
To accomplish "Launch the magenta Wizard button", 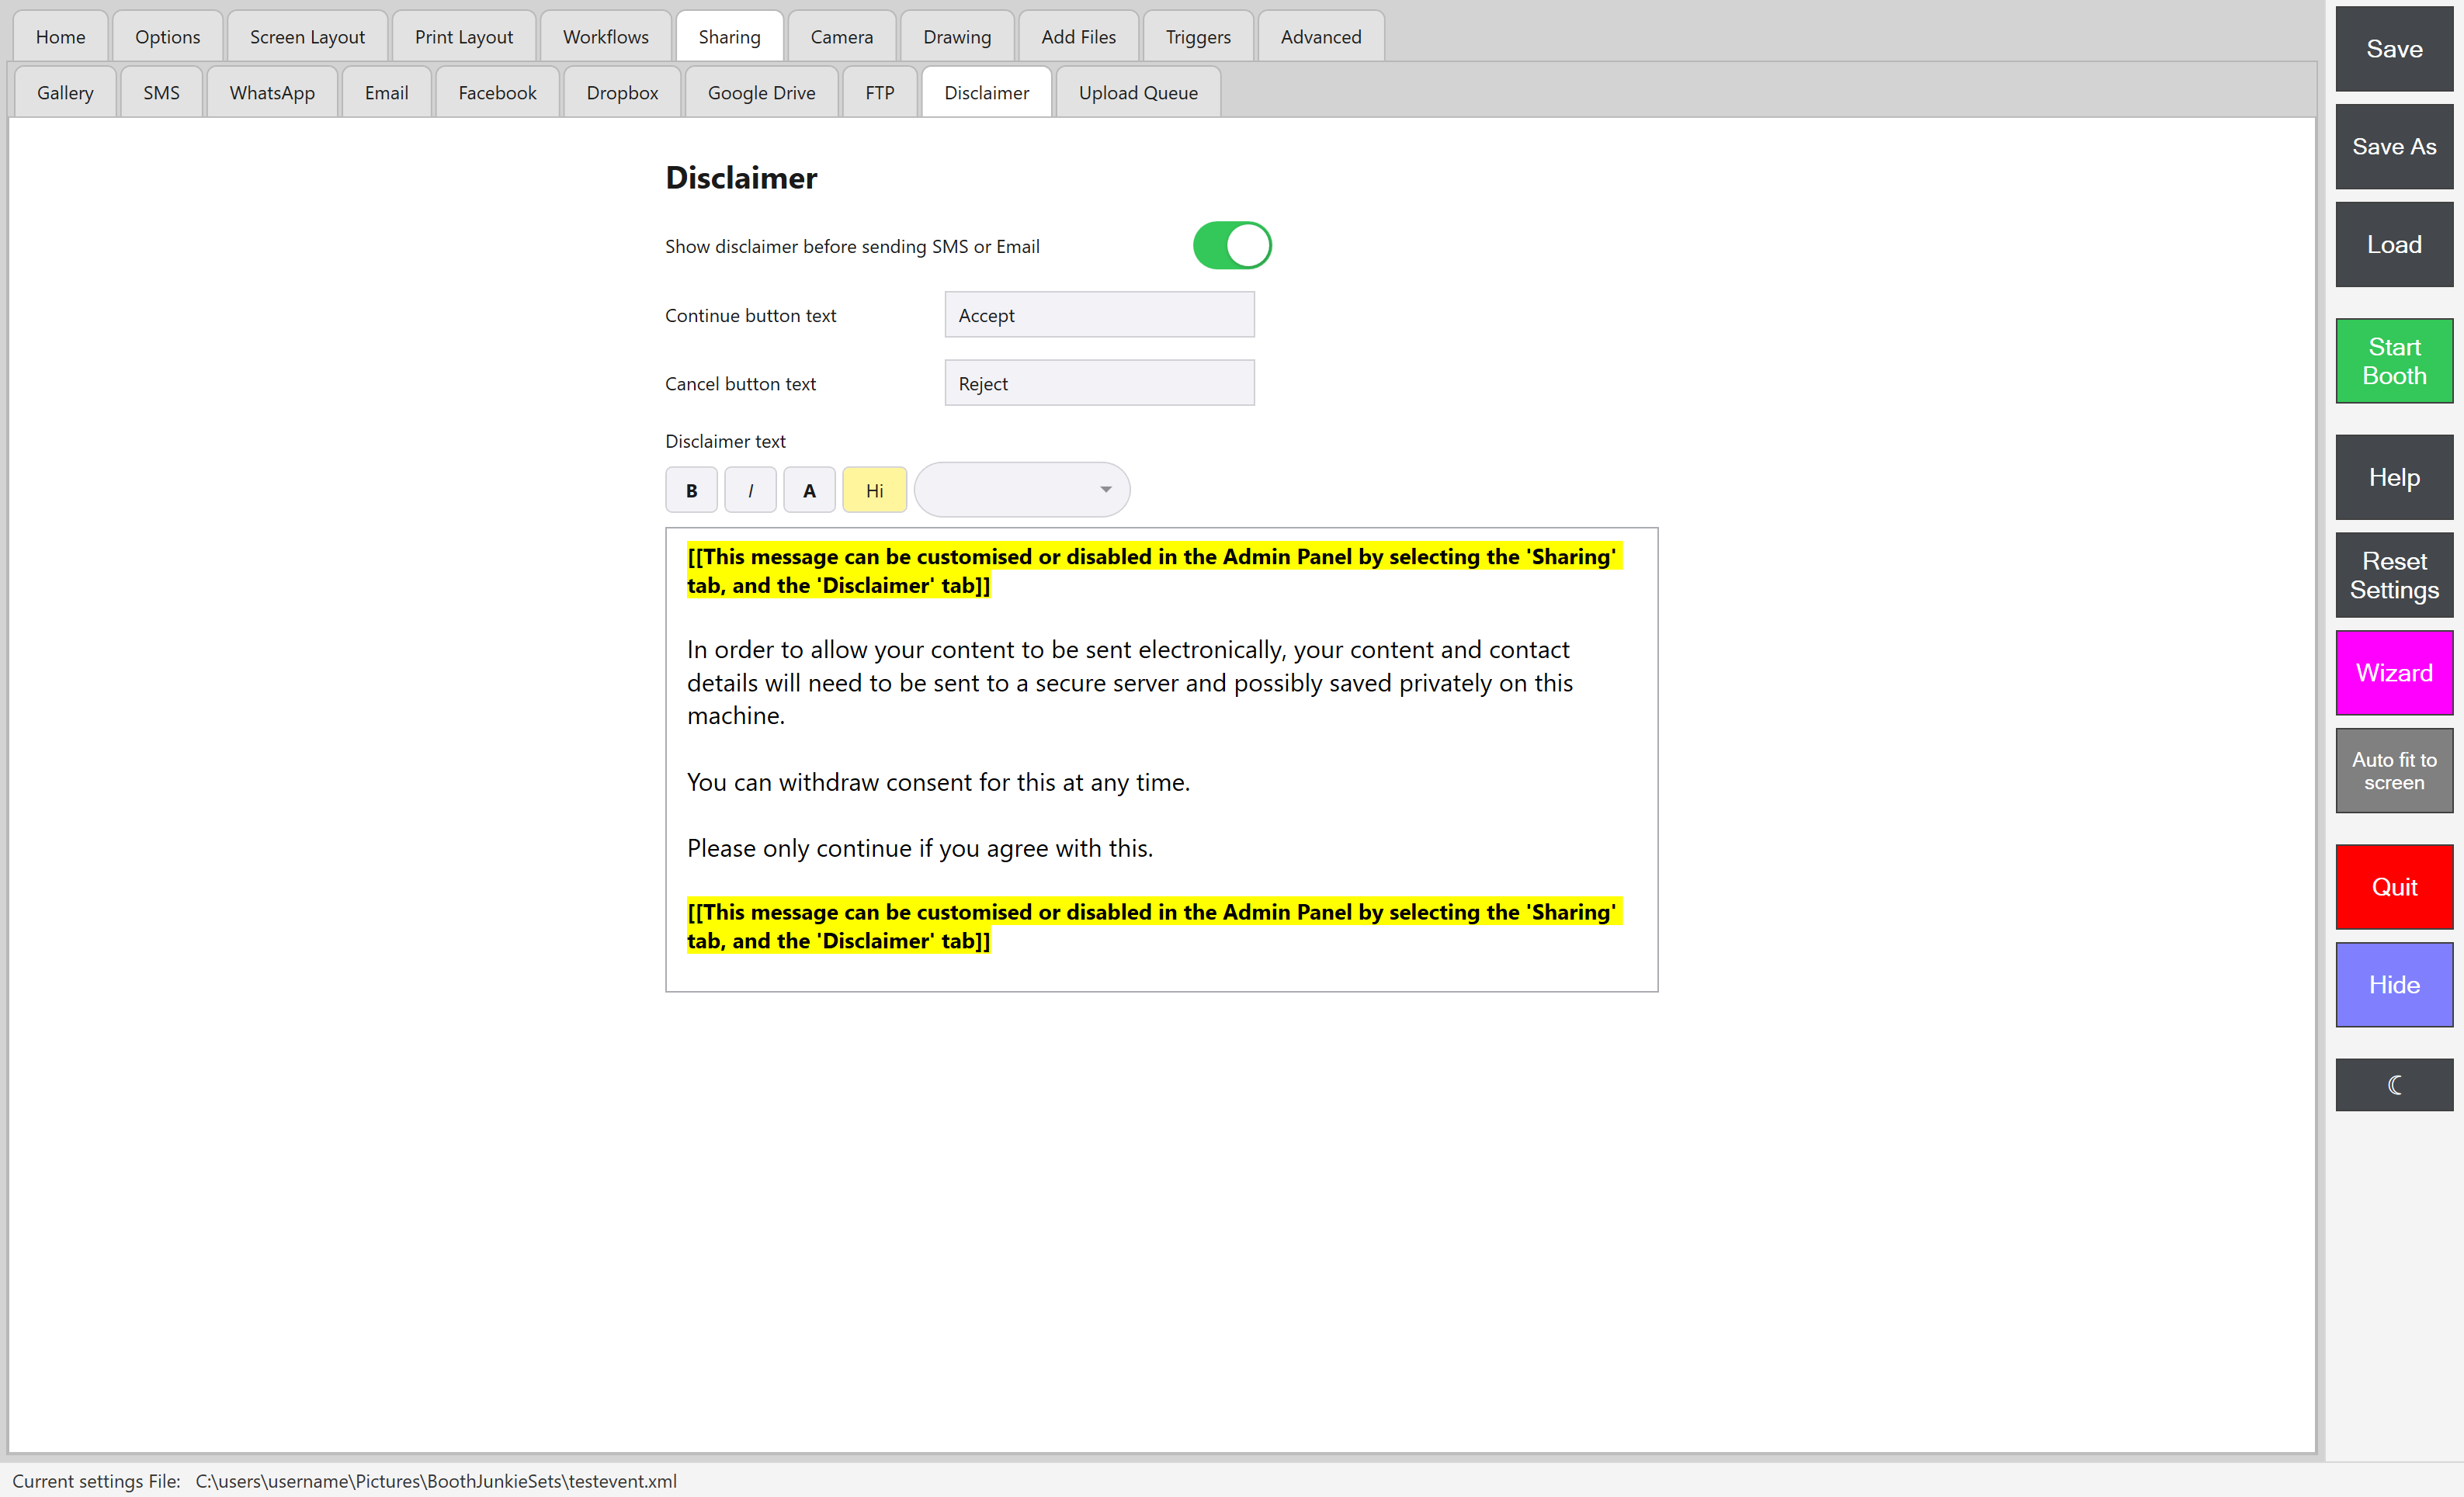I will point(2394,673).
